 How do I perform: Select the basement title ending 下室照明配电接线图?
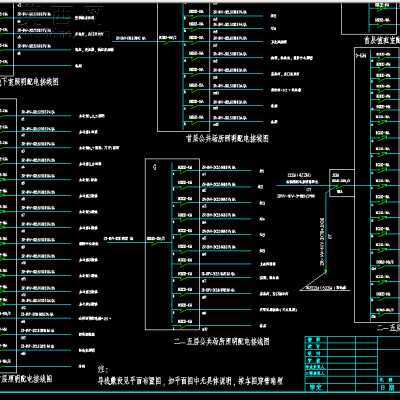[x=29, y=81]
